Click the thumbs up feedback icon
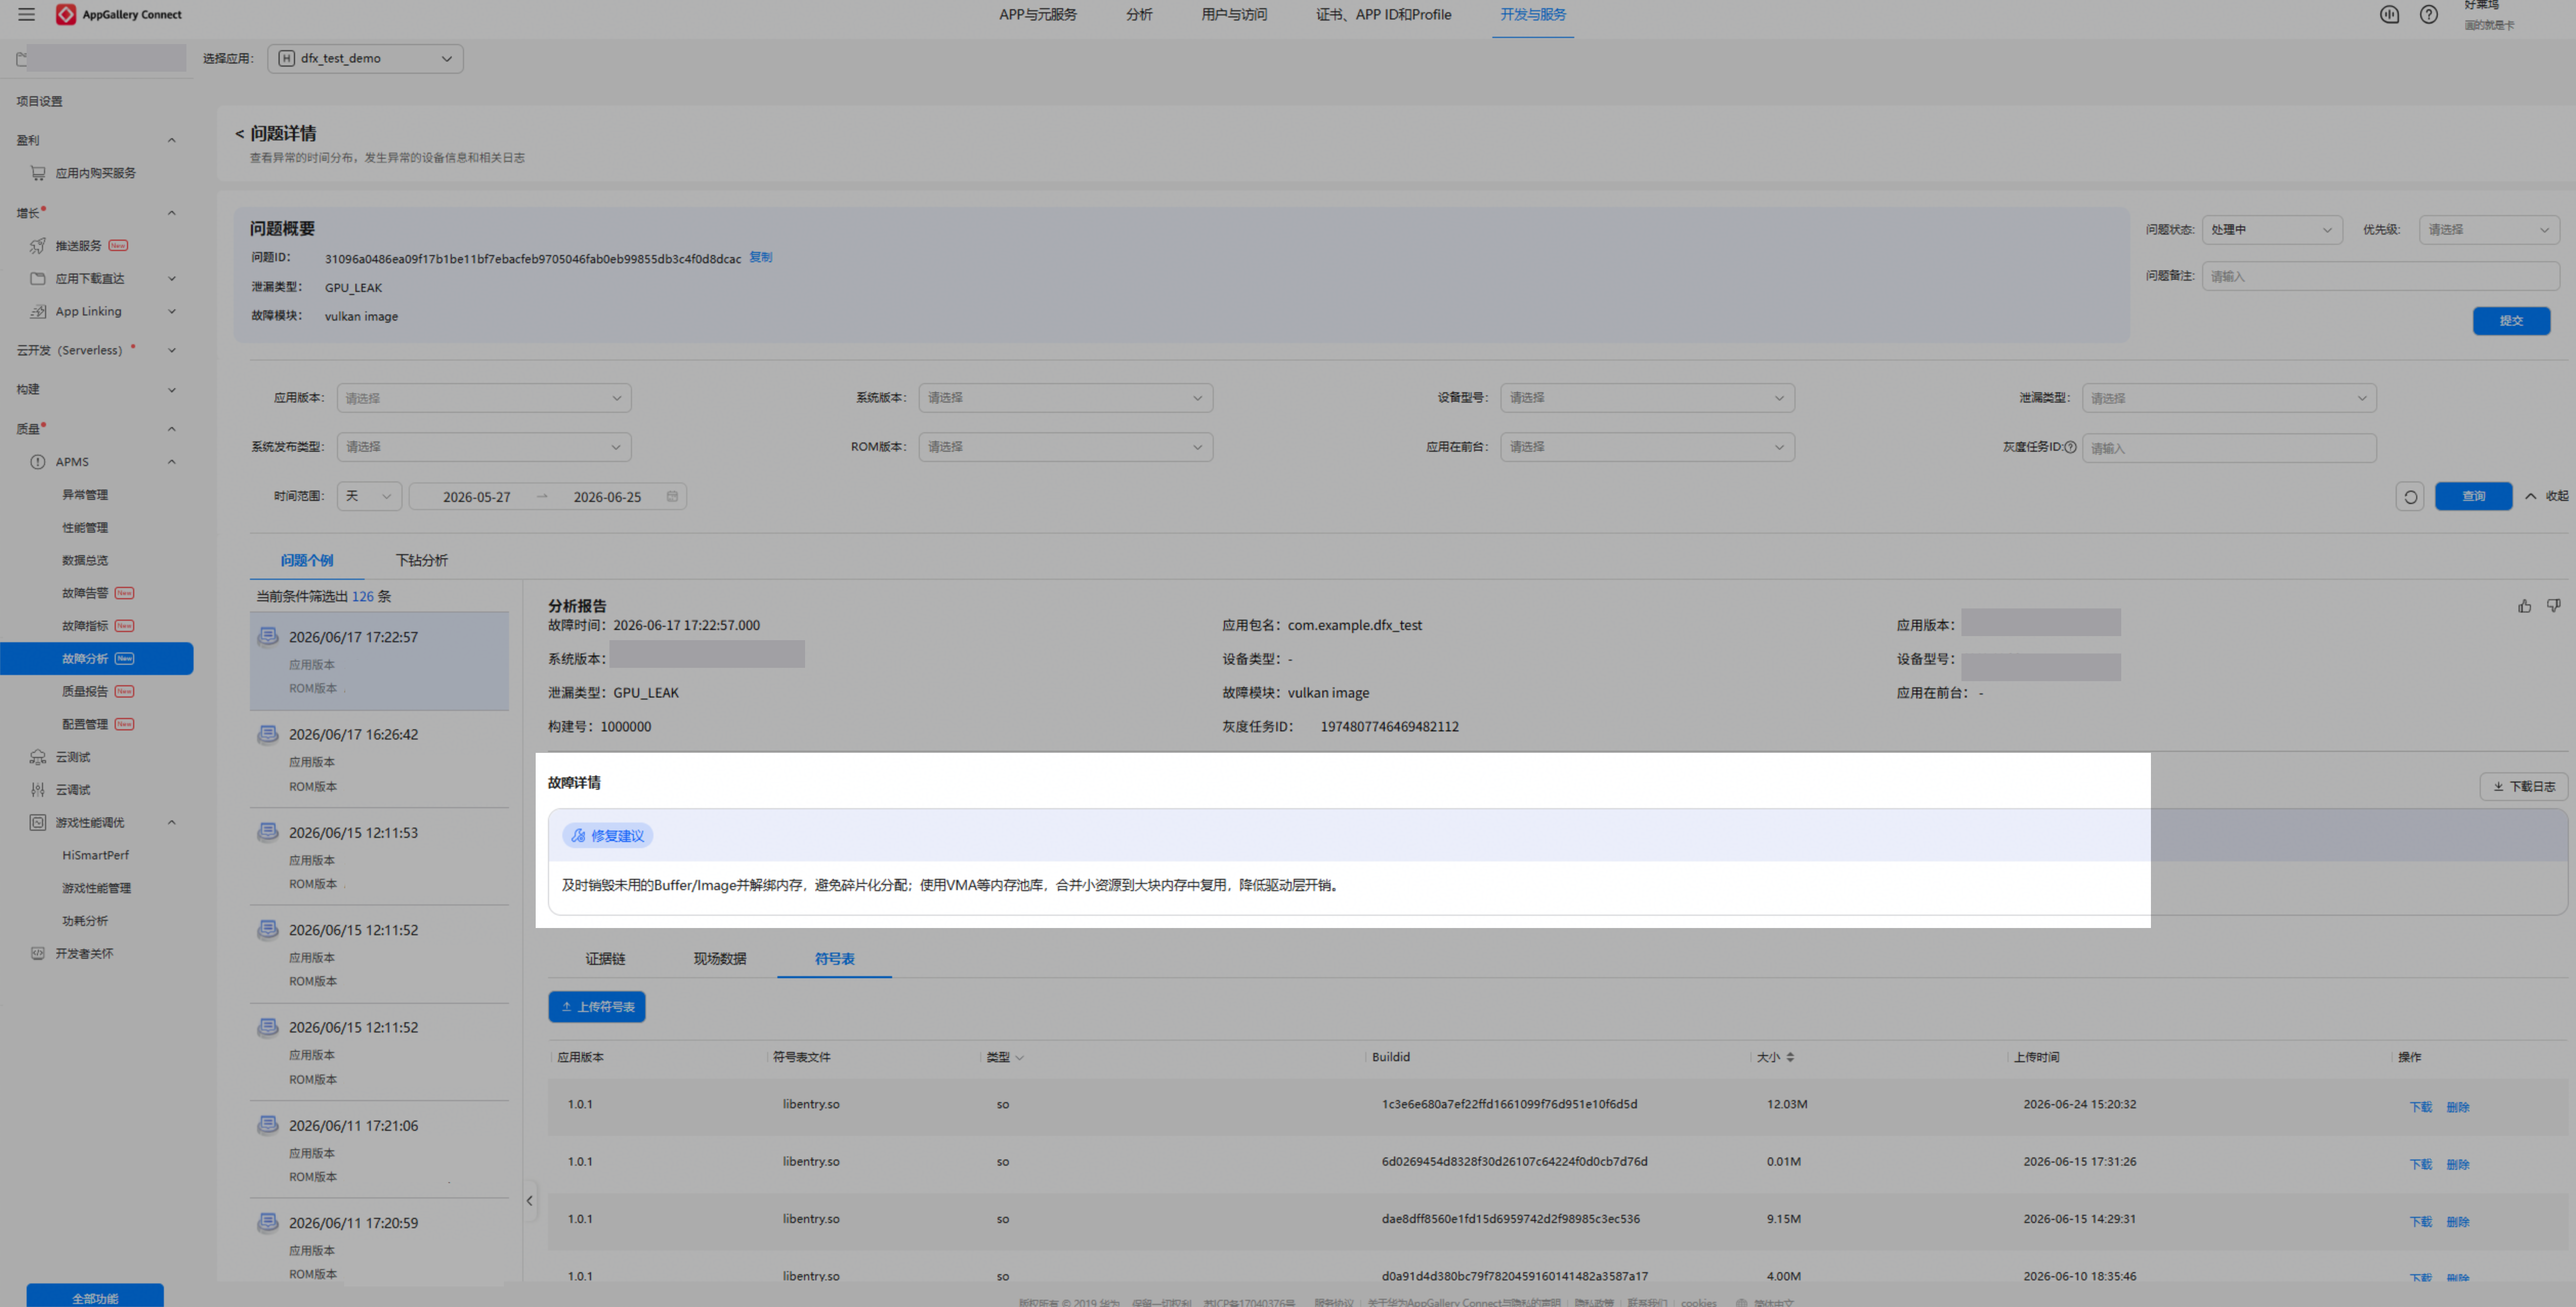 (x=2524, y=606)
